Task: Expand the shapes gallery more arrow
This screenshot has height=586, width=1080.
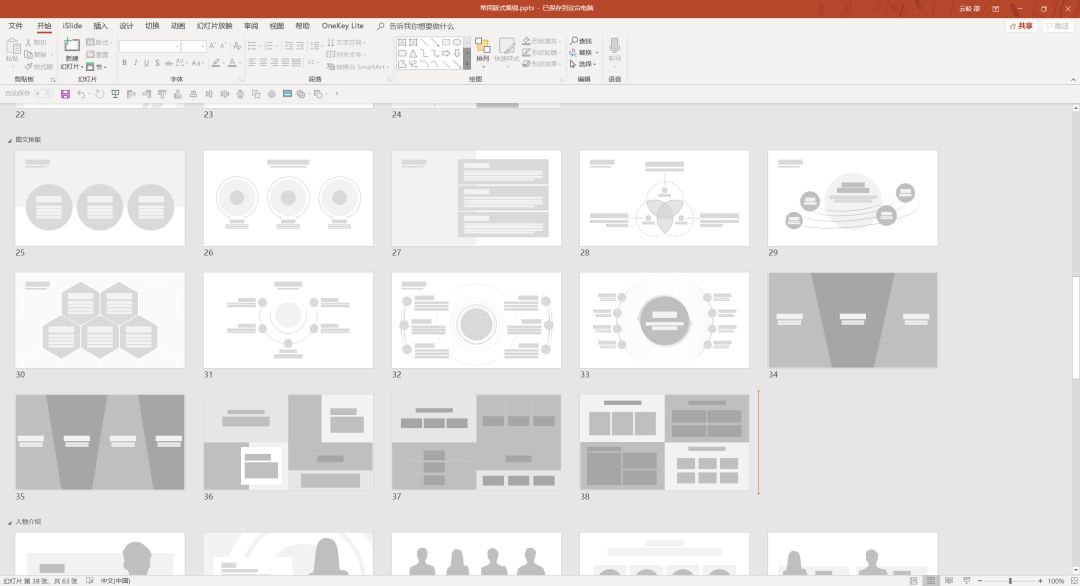Action: click(x=466, y=65)
